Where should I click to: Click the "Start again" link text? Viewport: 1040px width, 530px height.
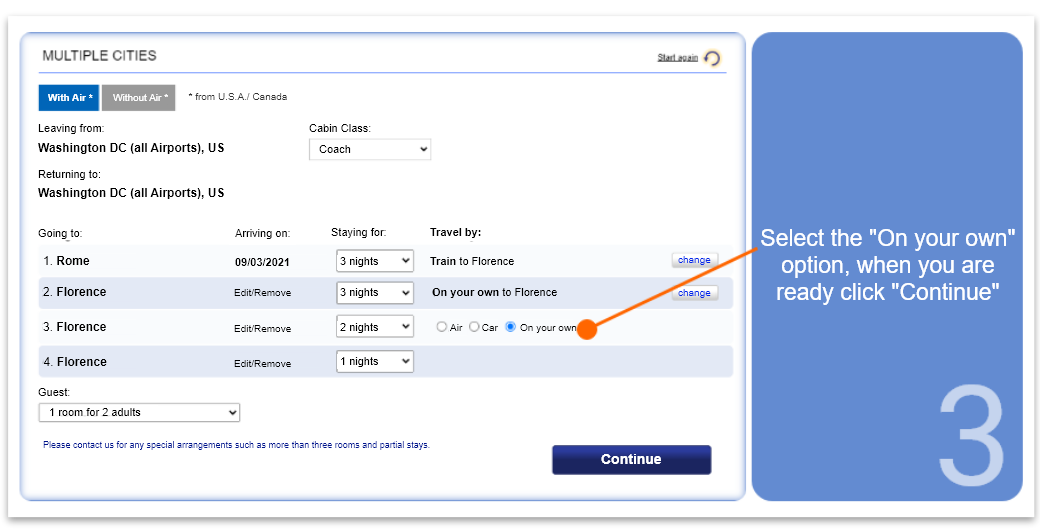tap(677, 58)
